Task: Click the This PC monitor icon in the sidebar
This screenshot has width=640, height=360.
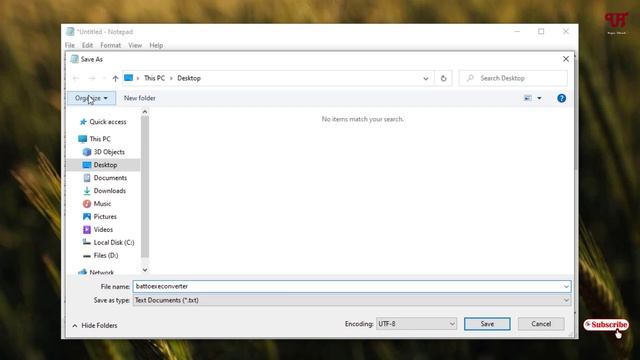Action: click(x=82, y=139)
